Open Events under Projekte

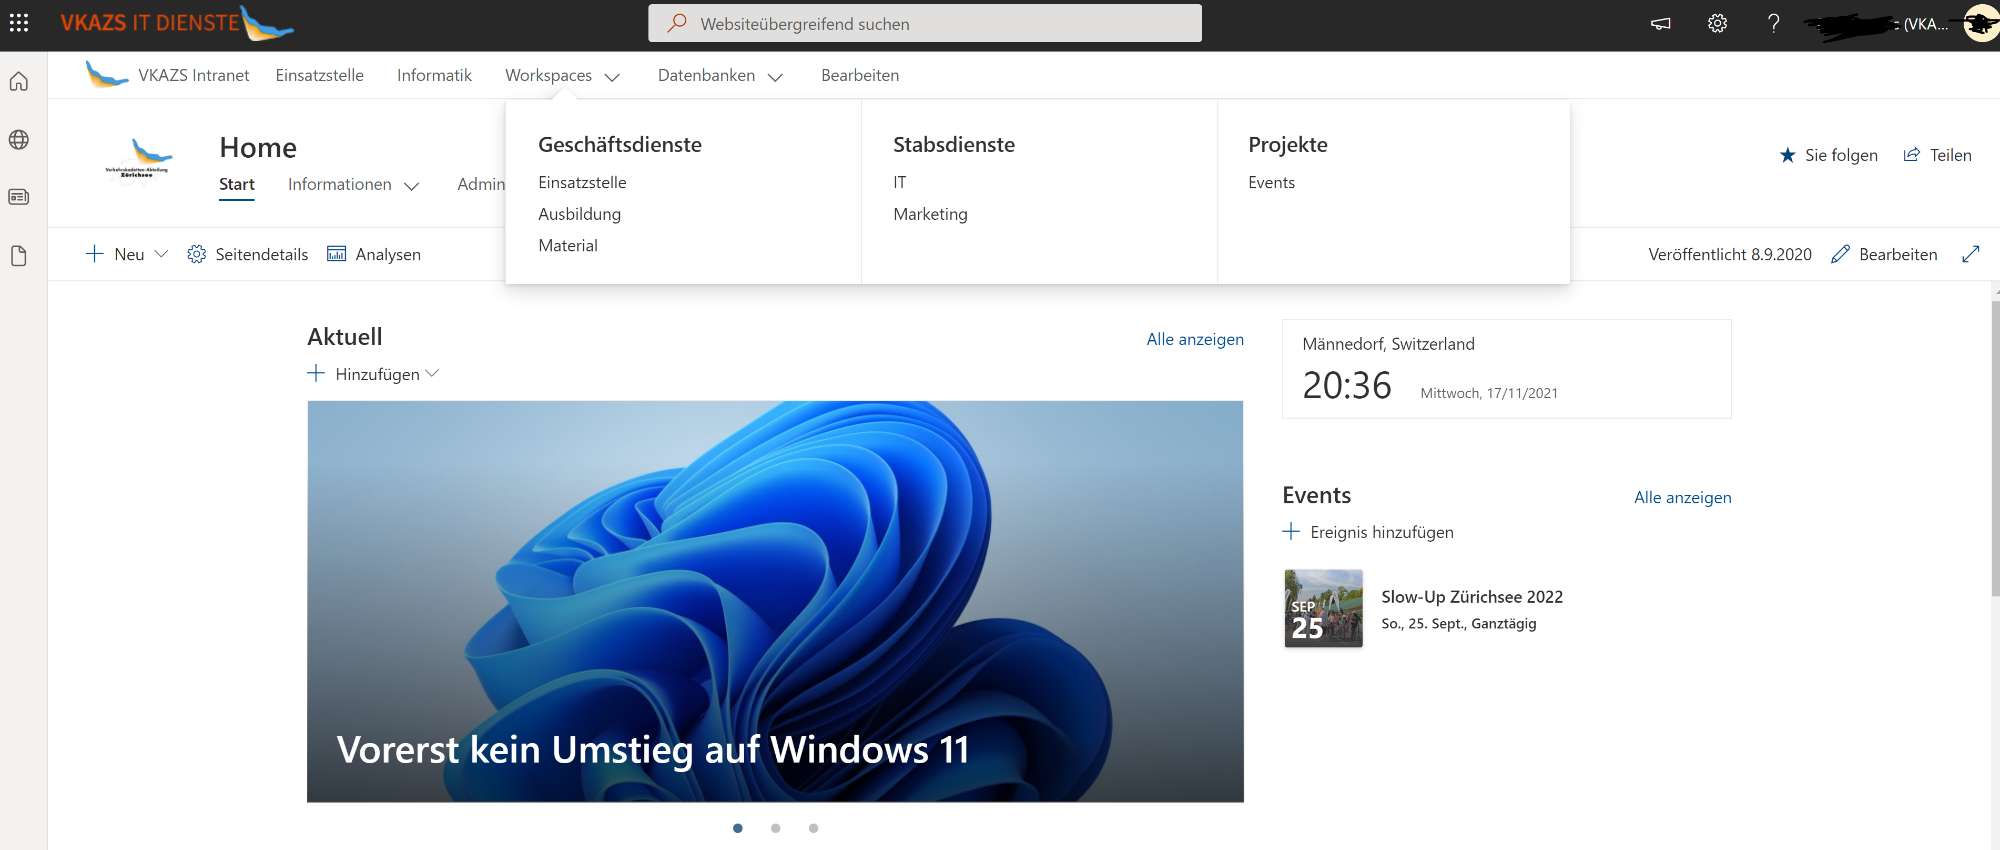tap(1271, 182)
